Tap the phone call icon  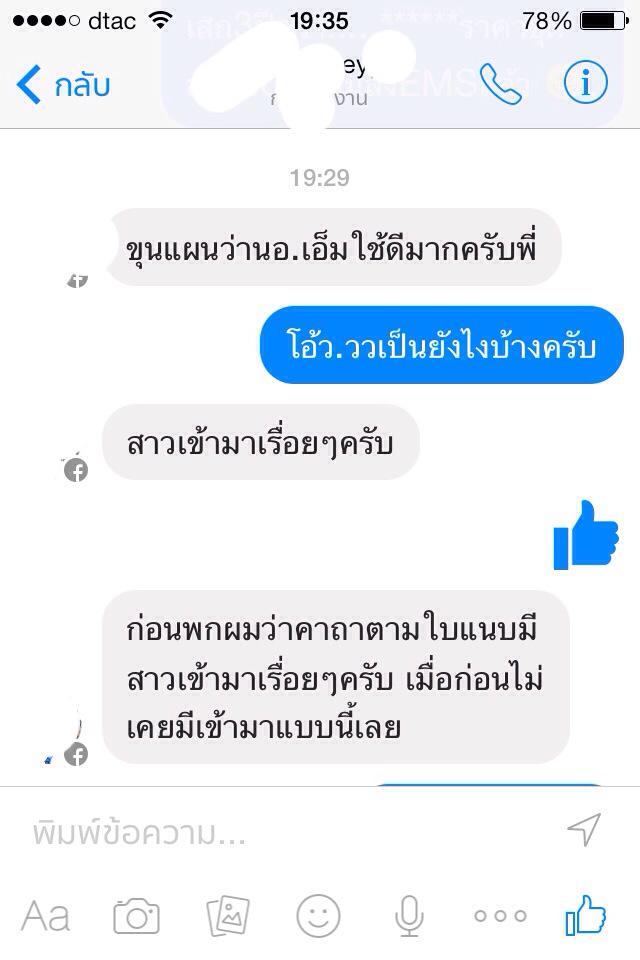click(x=500, y=84)
